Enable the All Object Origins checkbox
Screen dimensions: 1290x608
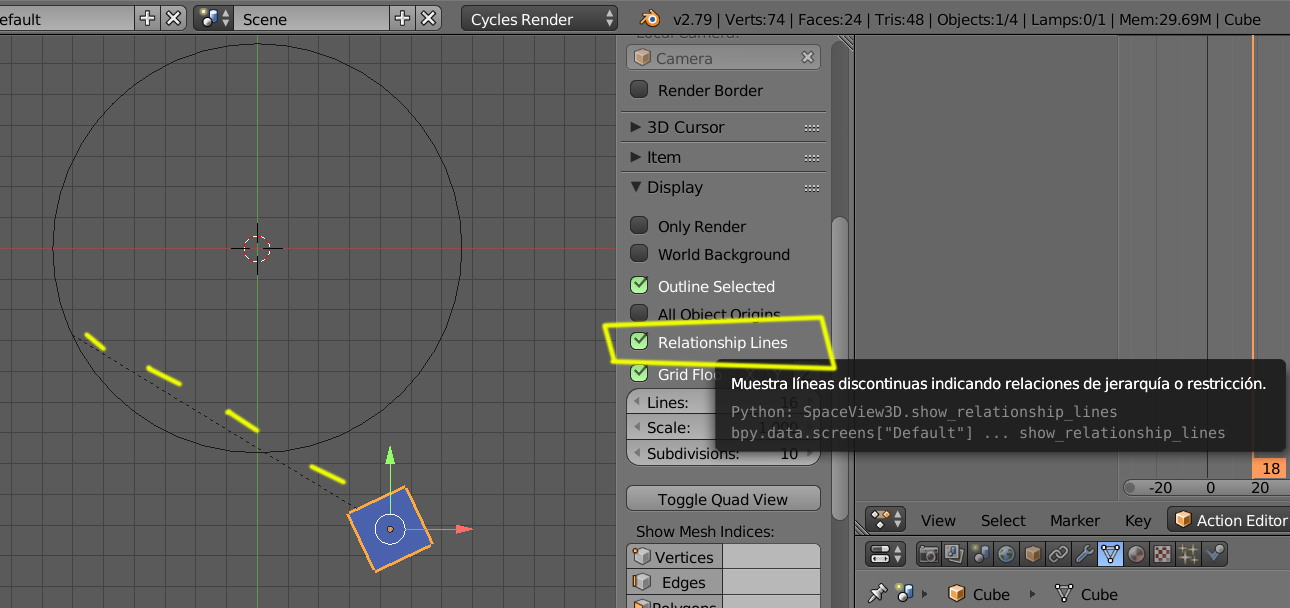coord(639,314)
